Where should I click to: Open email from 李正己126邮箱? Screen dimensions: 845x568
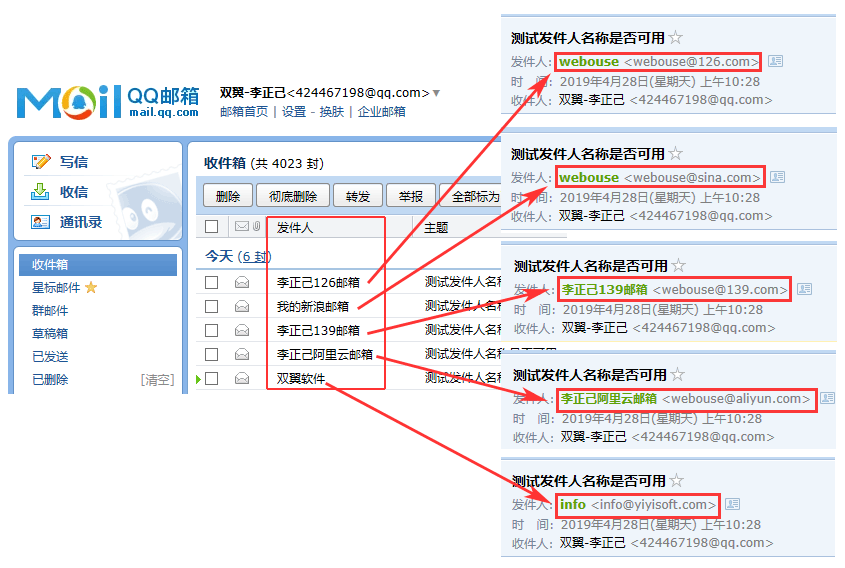(318, 282)
